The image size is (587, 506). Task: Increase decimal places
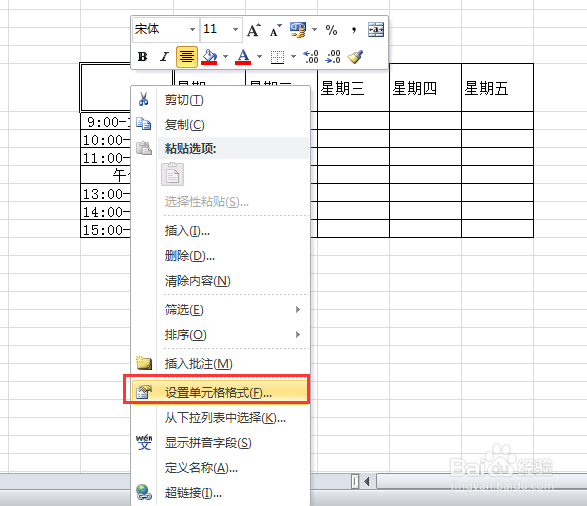pyautogui.click(x=311, y=57)
